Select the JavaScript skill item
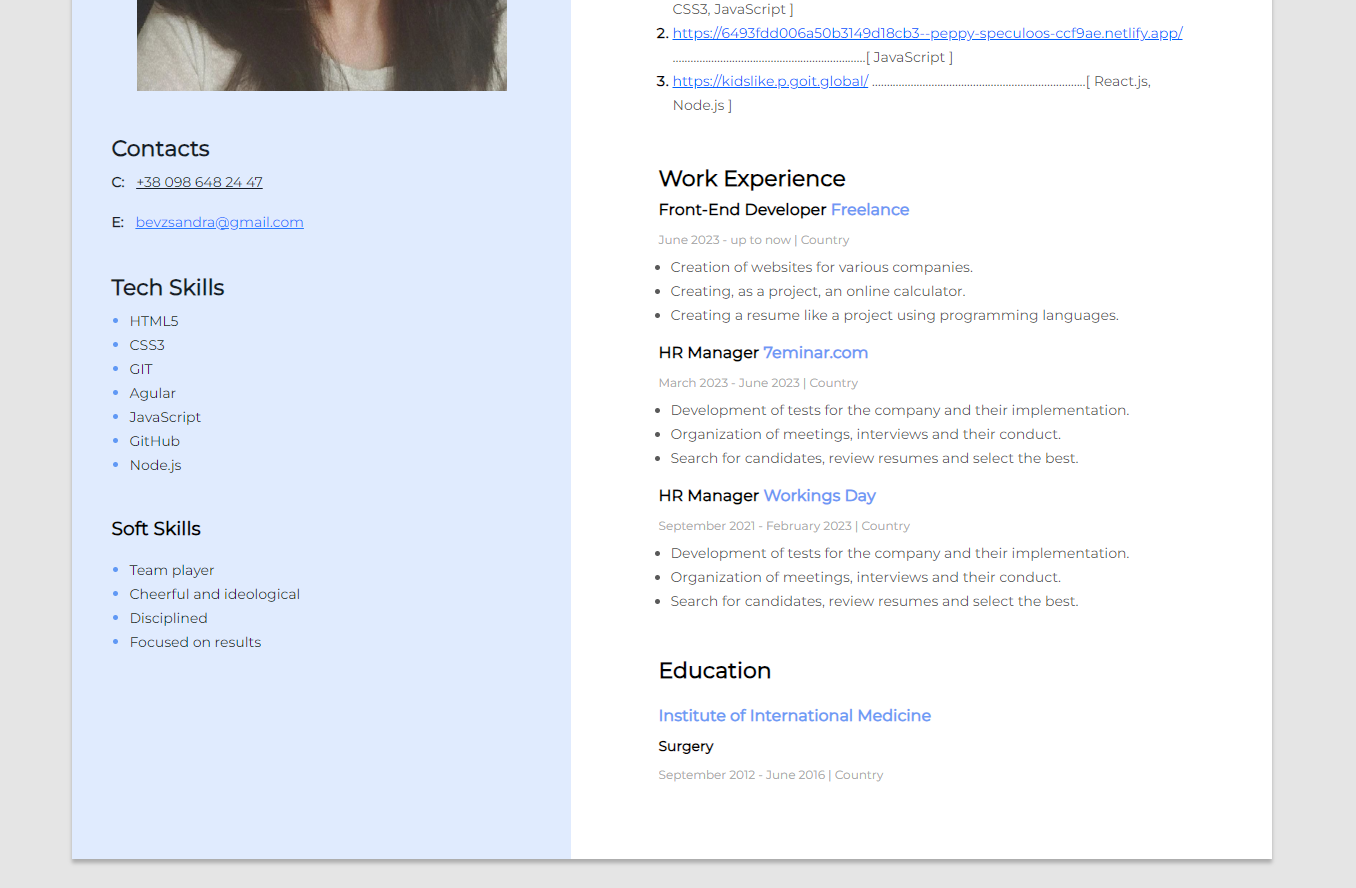 click(x=165, y=417)
